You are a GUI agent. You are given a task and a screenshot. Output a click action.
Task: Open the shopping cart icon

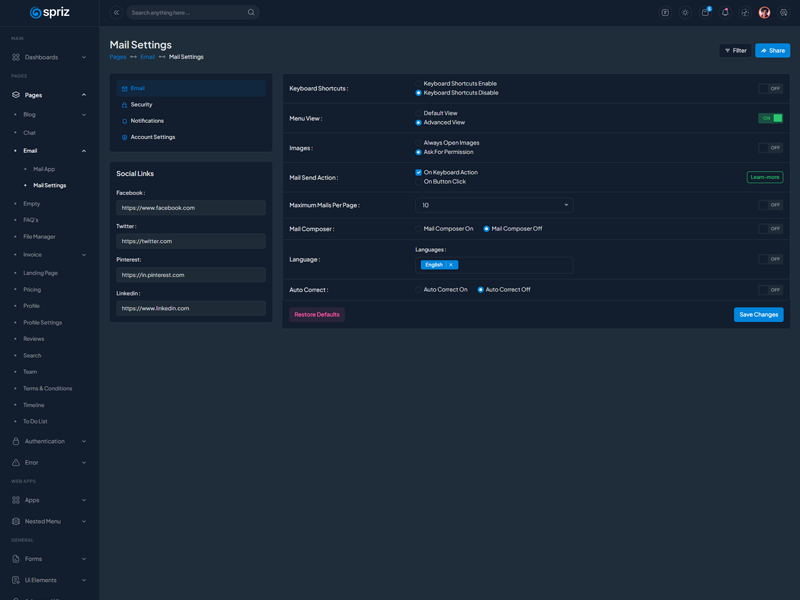coord(705,13)
